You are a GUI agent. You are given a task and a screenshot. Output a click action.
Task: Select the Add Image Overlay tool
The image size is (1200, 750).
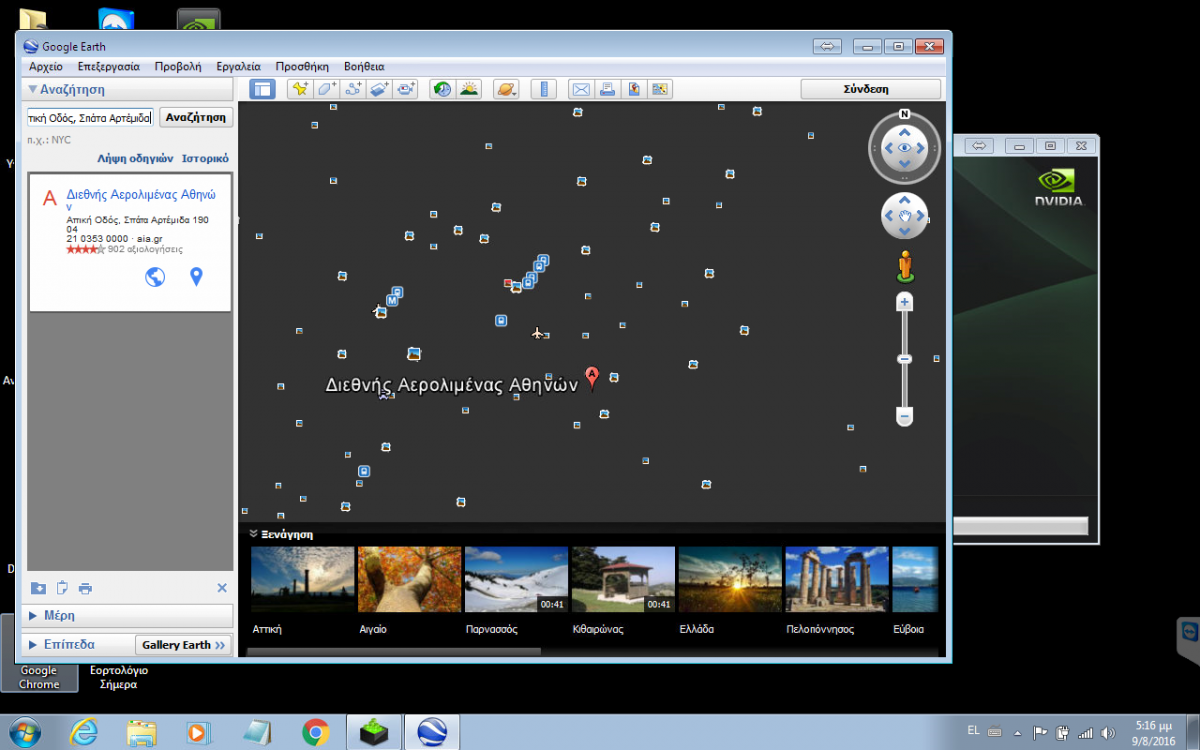coord(378,89)
